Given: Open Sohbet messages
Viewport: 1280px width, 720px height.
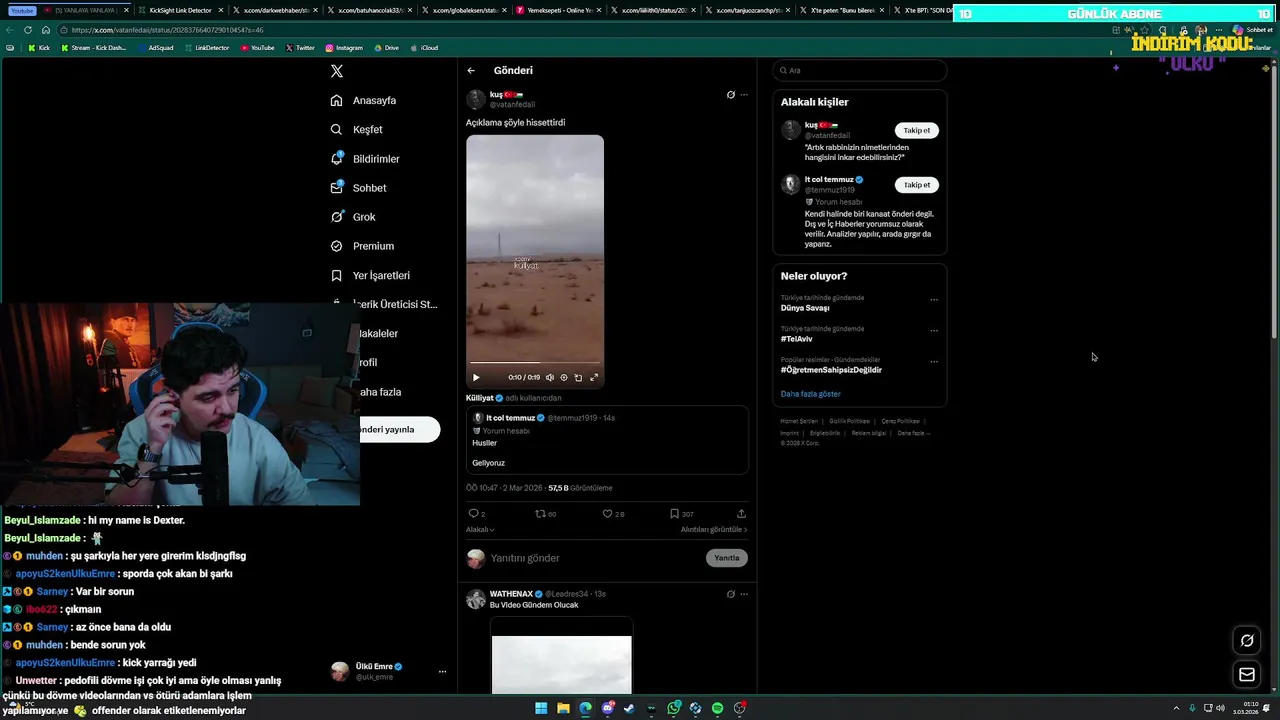Looking at the screenshot, I should point(358,188).
